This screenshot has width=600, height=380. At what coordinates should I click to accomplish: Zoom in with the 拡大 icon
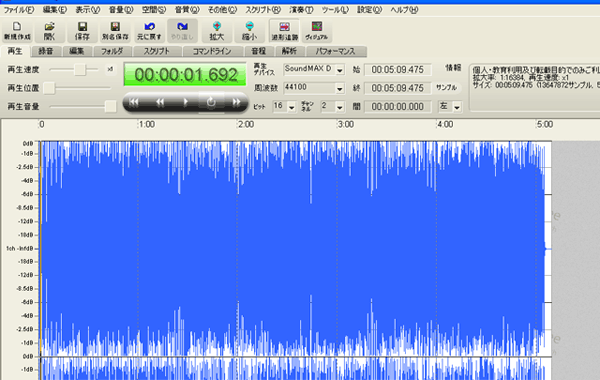[217, 31]
